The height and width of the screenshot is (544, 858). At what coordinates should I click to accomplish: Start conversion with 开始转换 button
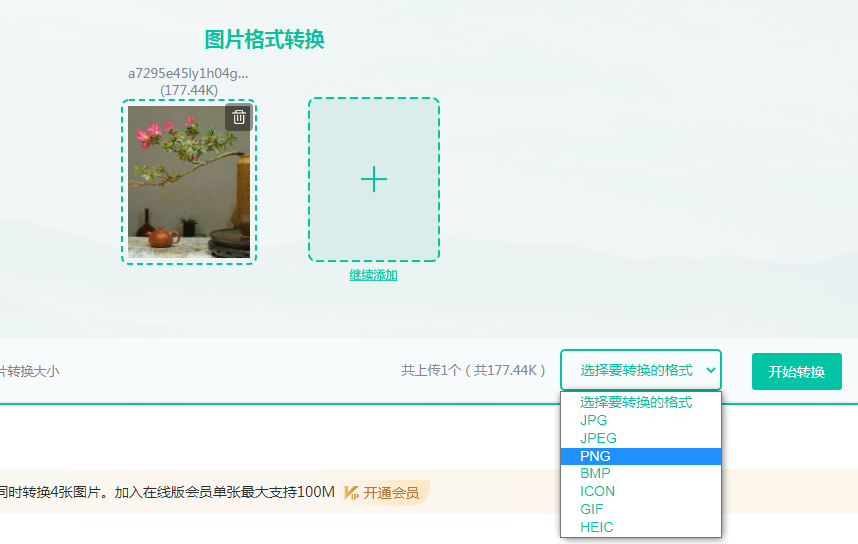797,372
